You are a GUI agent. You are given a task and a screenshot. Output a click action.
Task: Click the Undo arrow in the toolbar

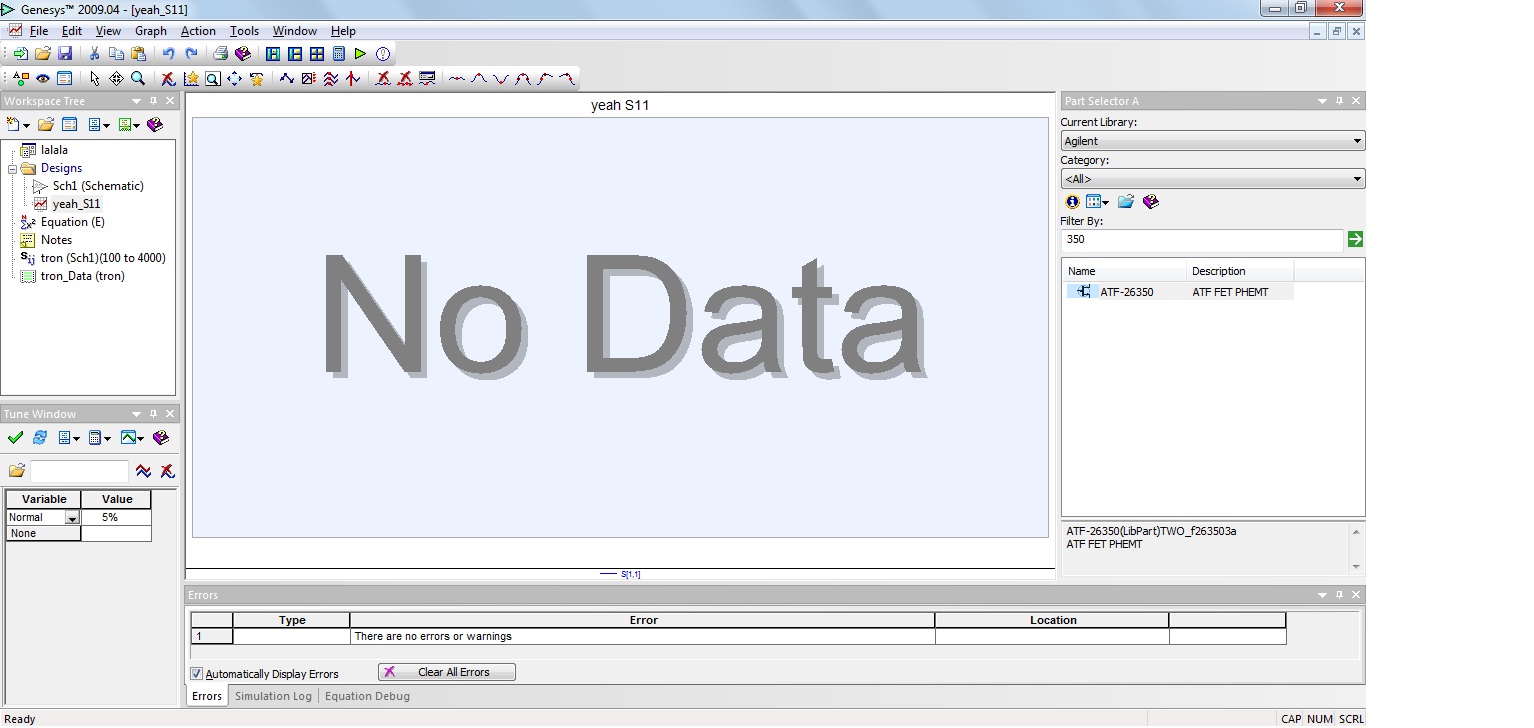point(169,54)
